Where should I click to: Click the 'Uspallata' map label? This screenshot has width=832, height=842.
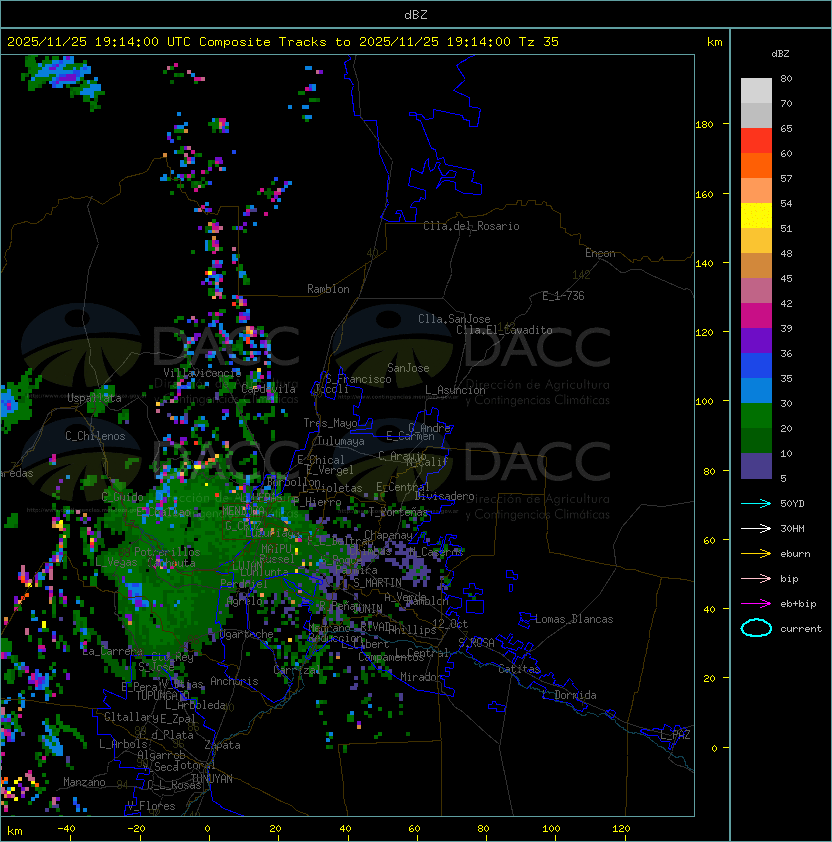coord(95,398)
